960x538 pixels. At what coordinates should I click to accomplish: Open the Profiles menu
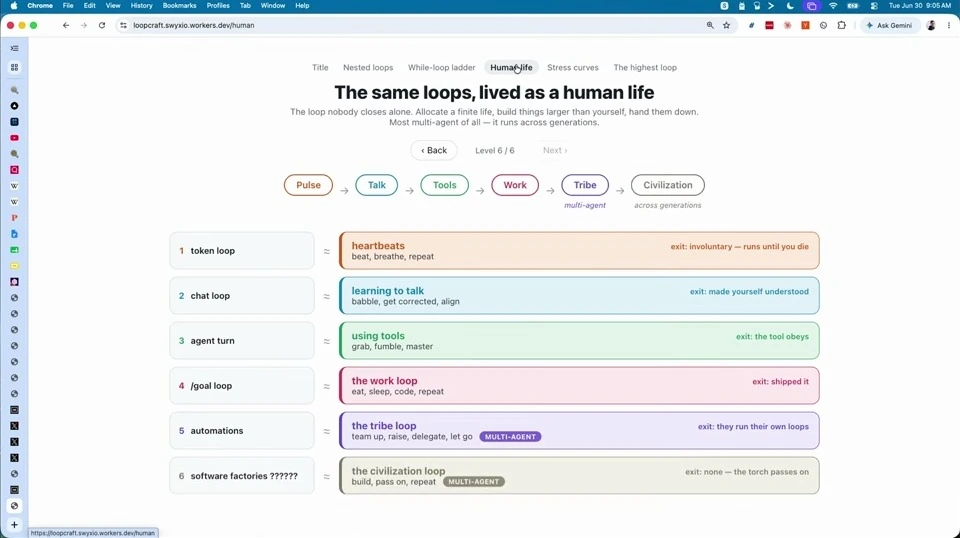[x=218, y=6]
